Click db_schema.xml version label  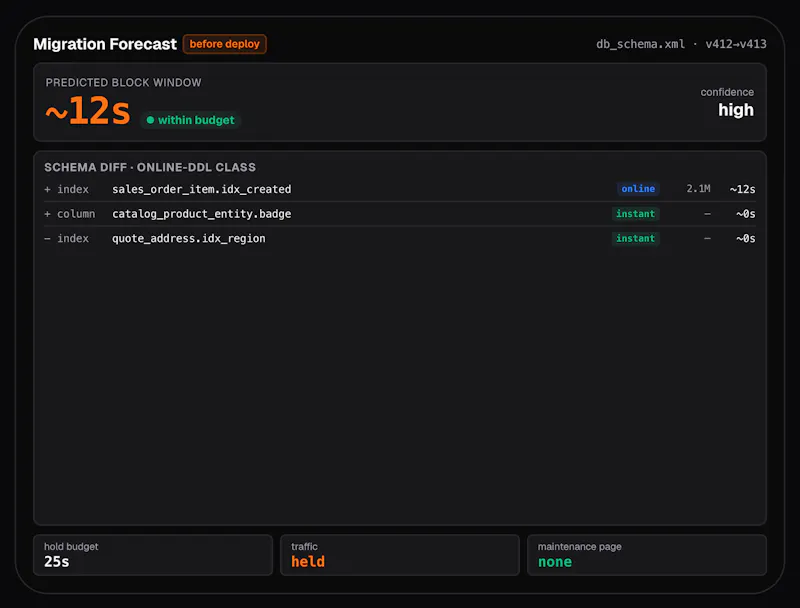[681, 44]
